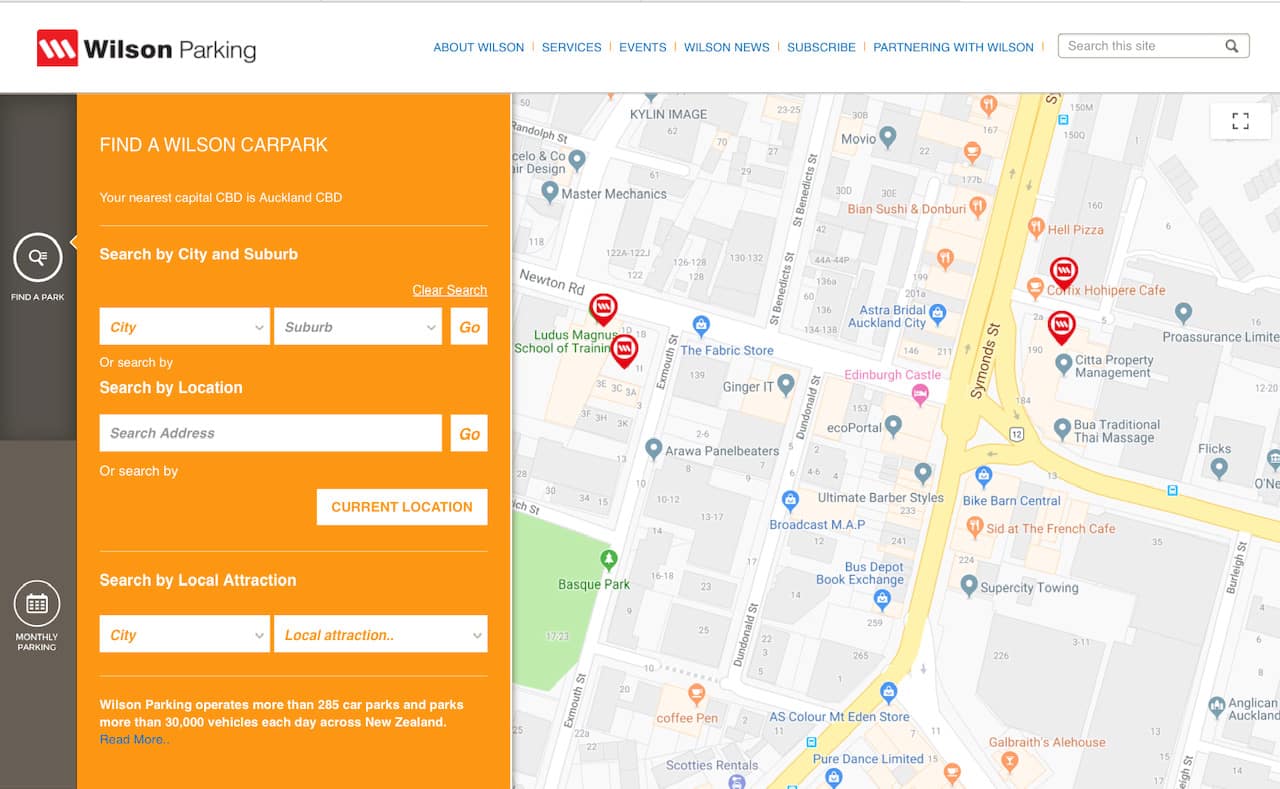Click the Bus Depot Book Exchange pin

click(882, 600)
